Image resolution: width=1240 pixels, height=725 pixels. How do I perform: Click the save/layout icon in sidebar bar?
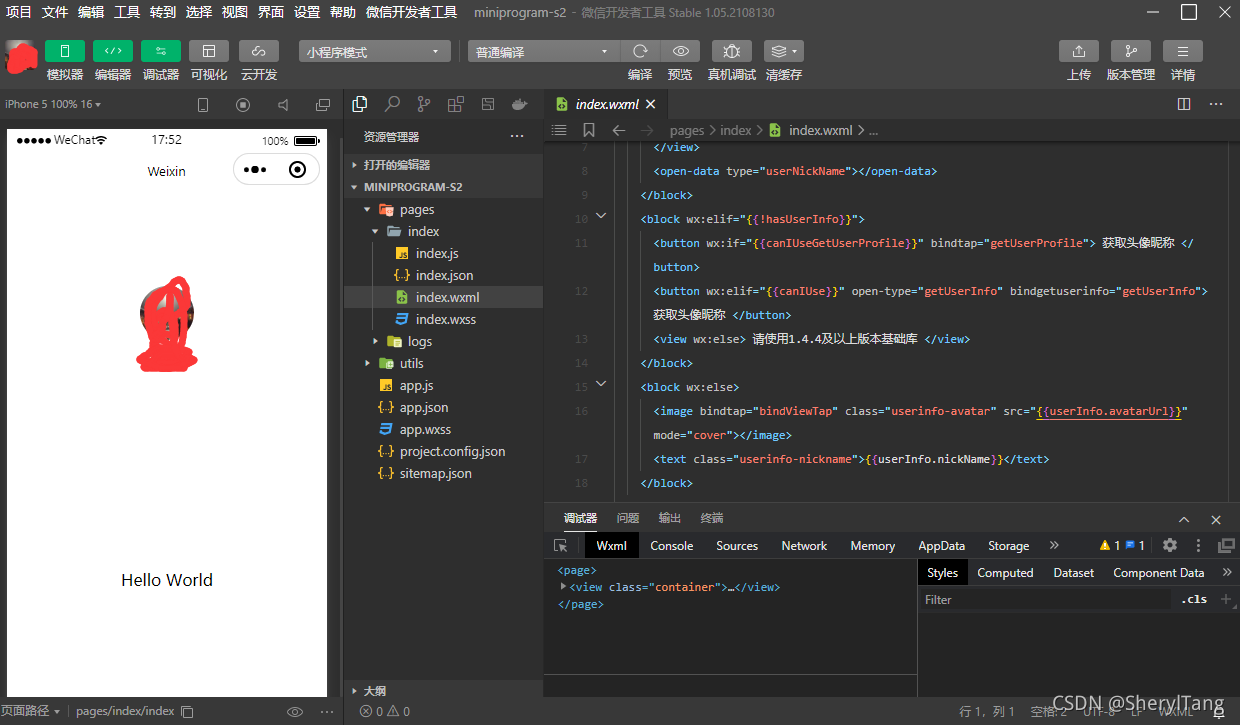point(488,104)
